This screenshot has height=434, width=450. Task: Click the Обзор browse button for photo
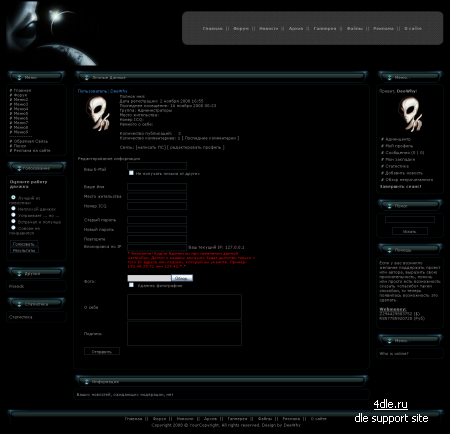point(182,278)
